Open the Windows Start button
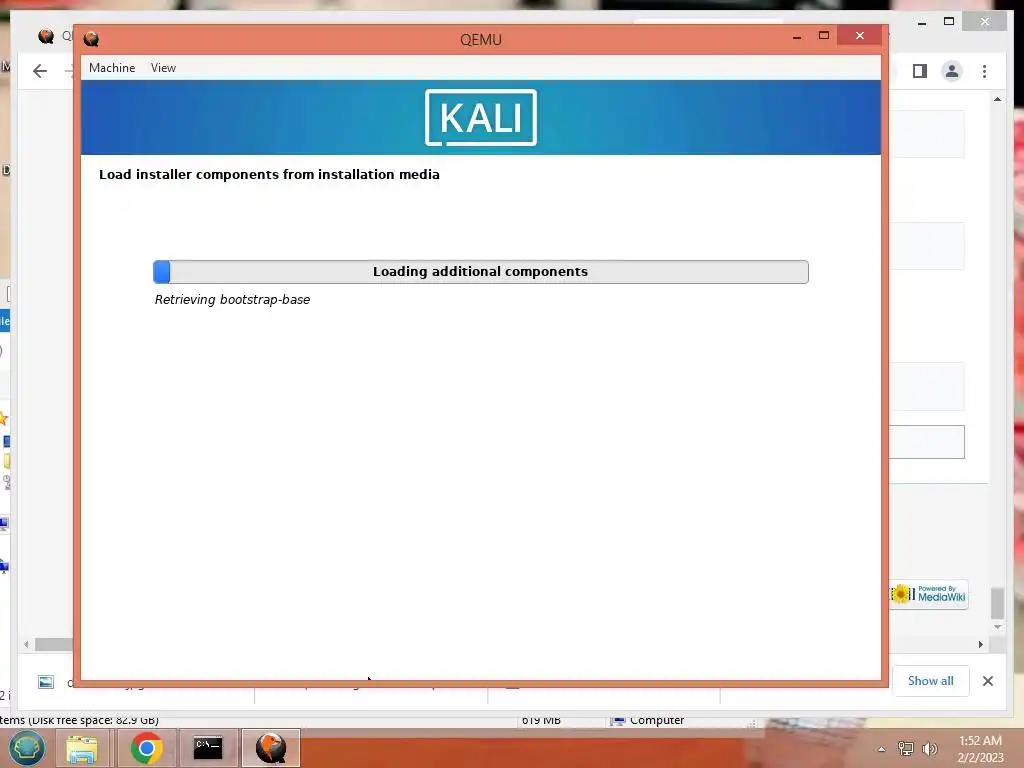This screenshot has width=1024, height=768. 27,748
